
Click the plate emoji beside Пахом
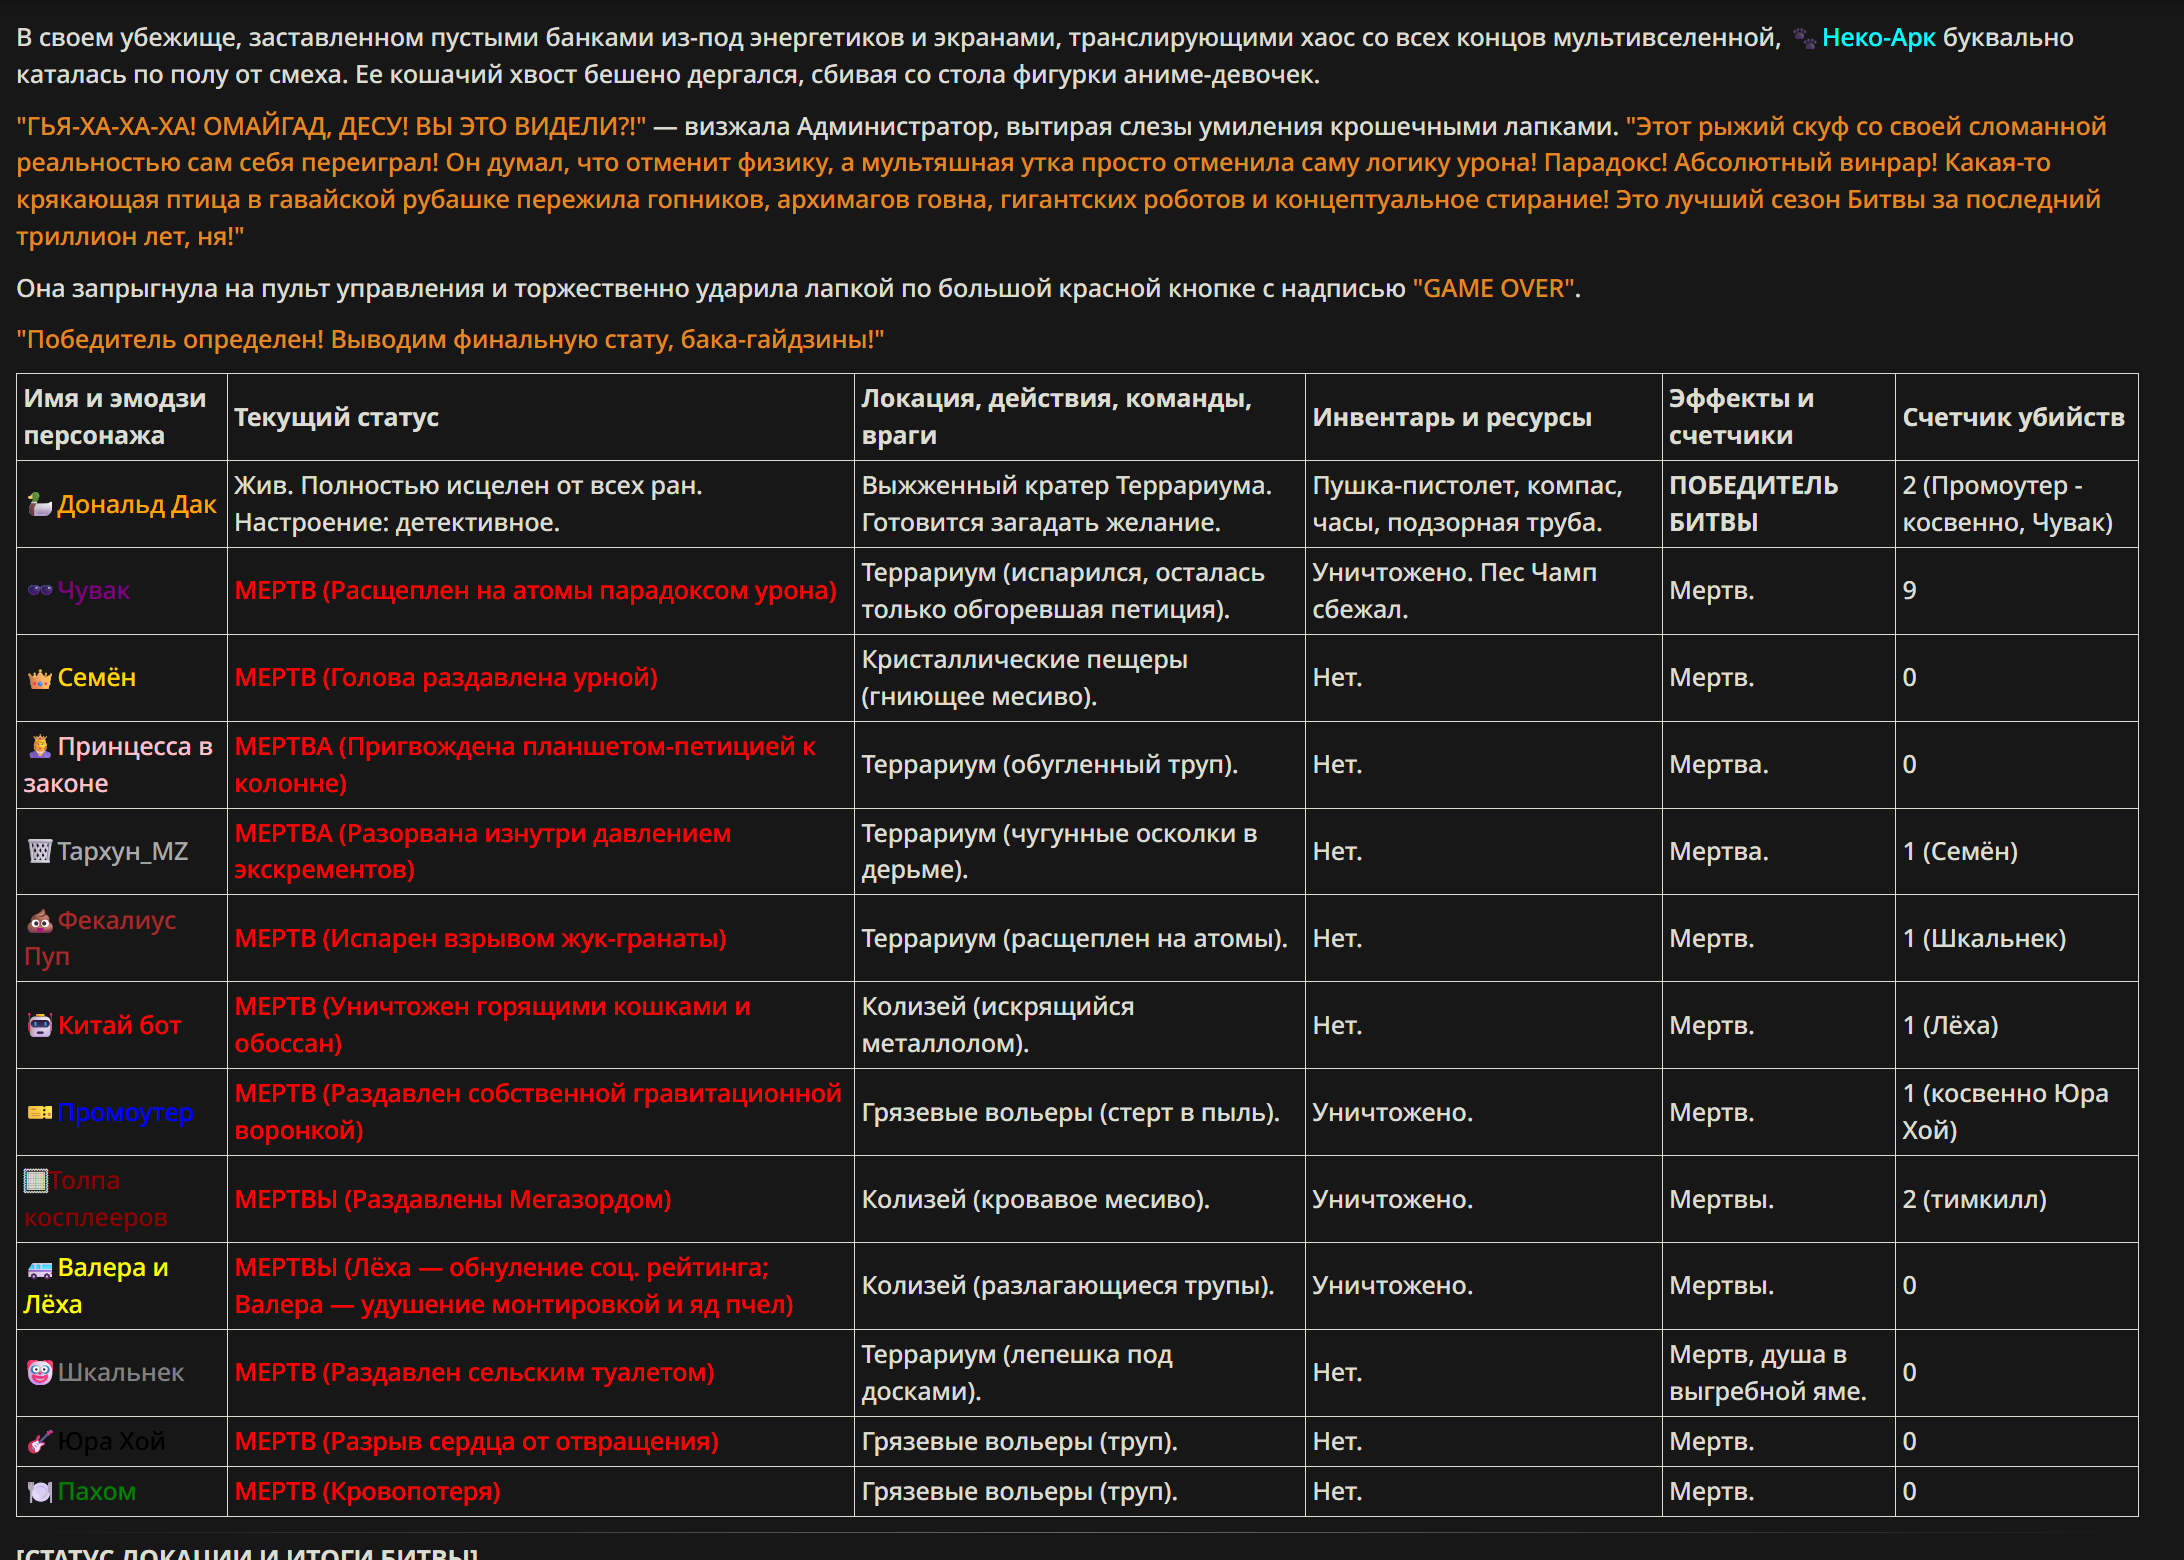click(39, 1492)
